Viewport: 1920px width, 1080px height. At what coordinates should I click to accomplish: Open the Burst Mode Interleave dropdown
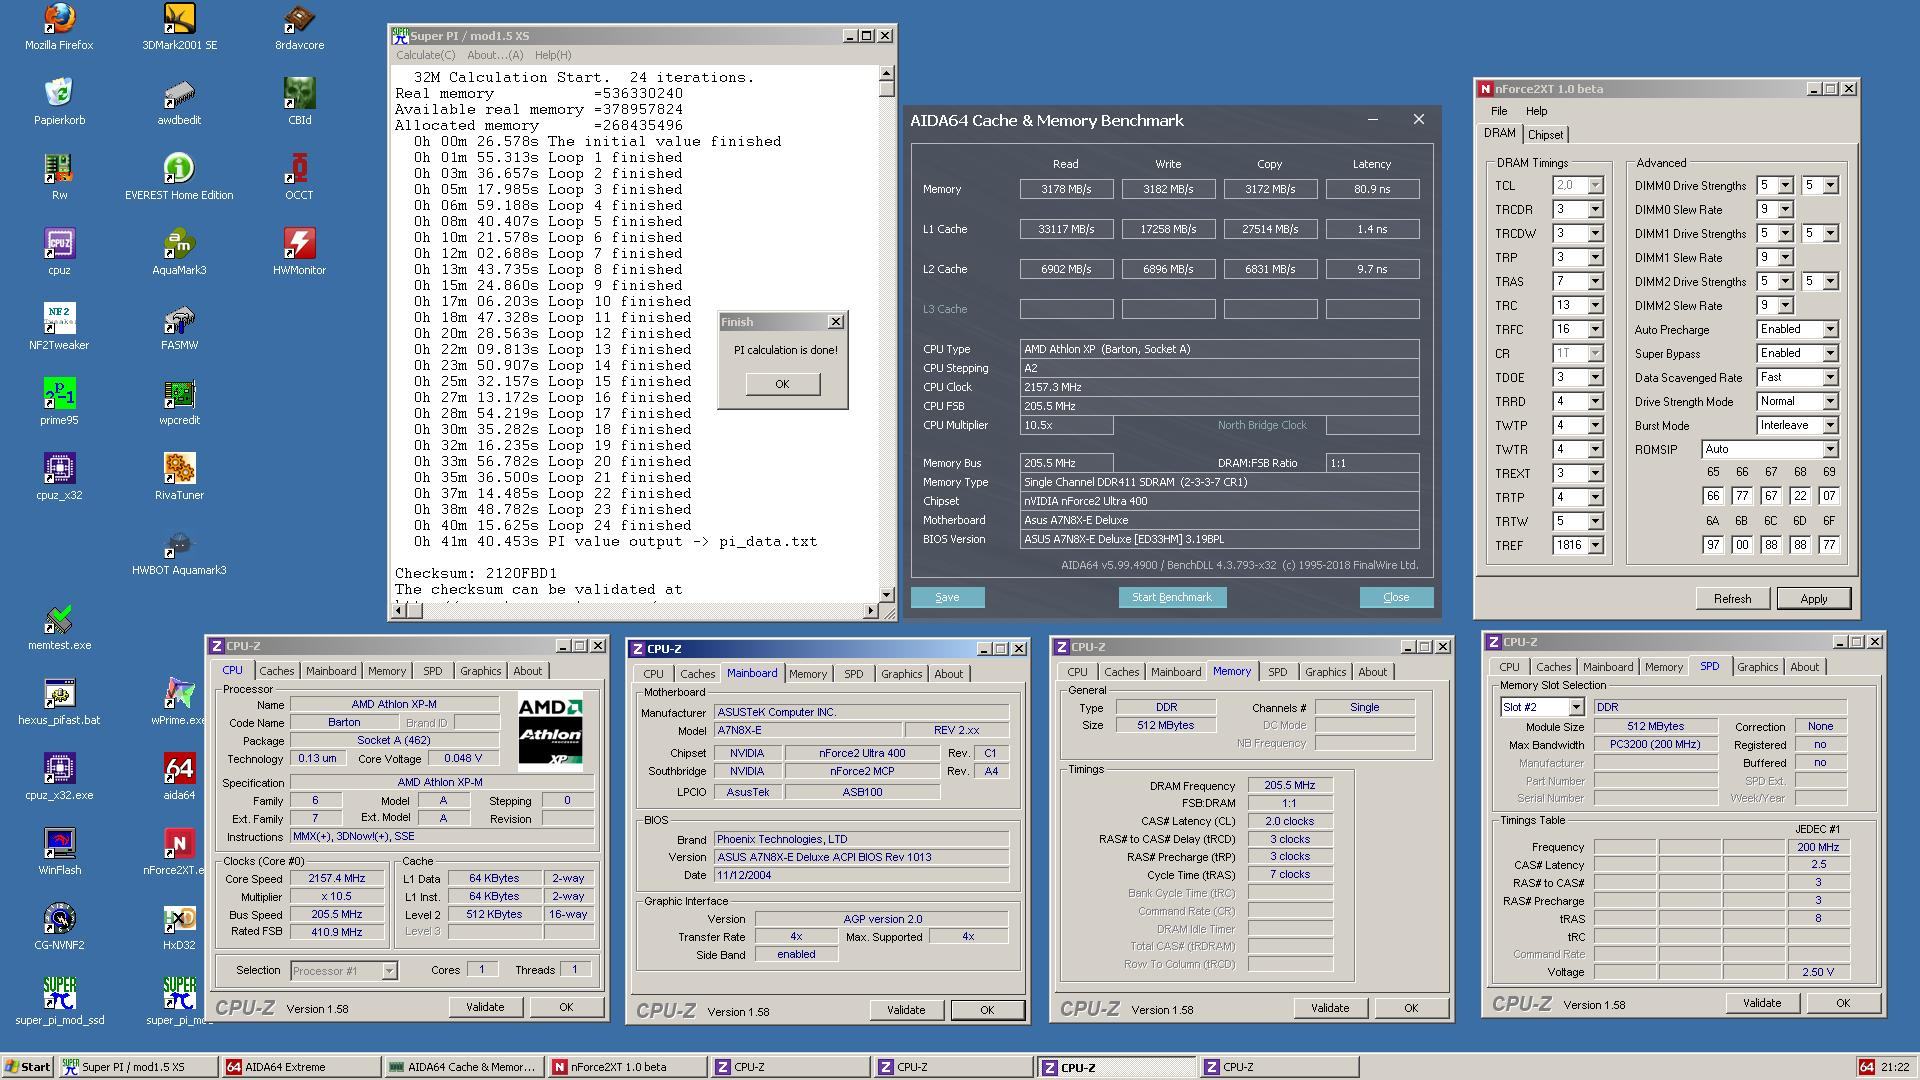[1829, 425]
